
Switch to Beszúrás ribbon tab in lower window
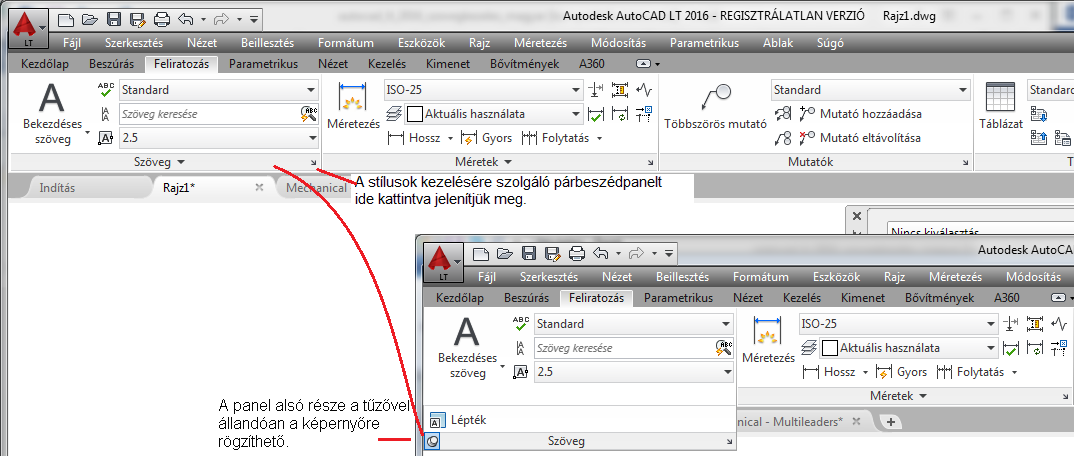[x=526, y=298]
